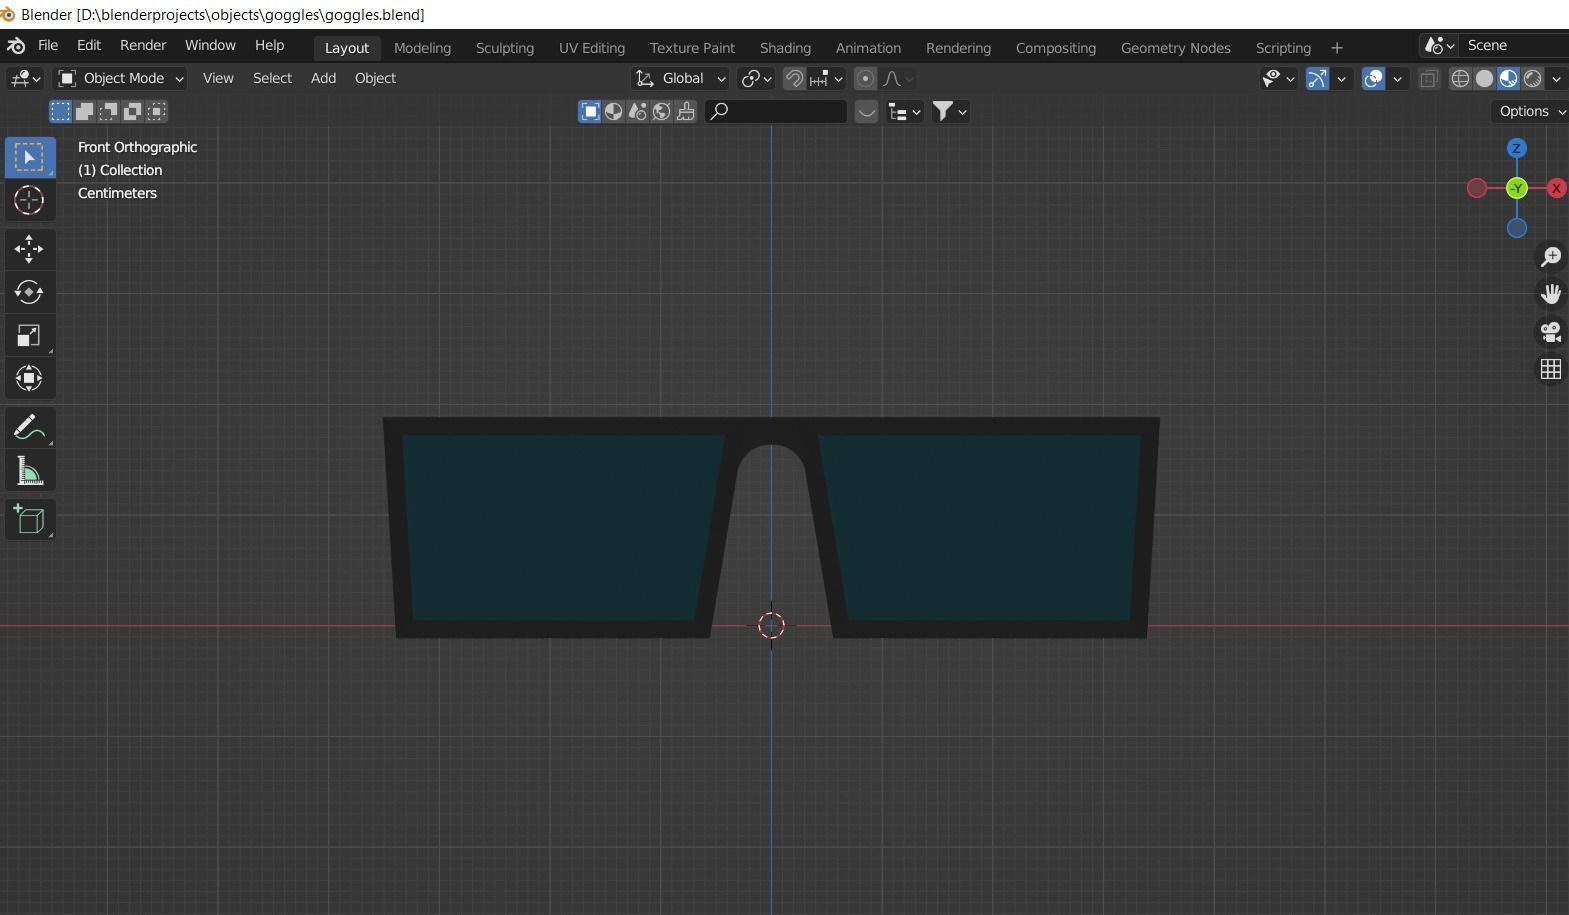Screen dimensions: 1569x915
Task: Open the header Object menu
Action: pos(375,78)
